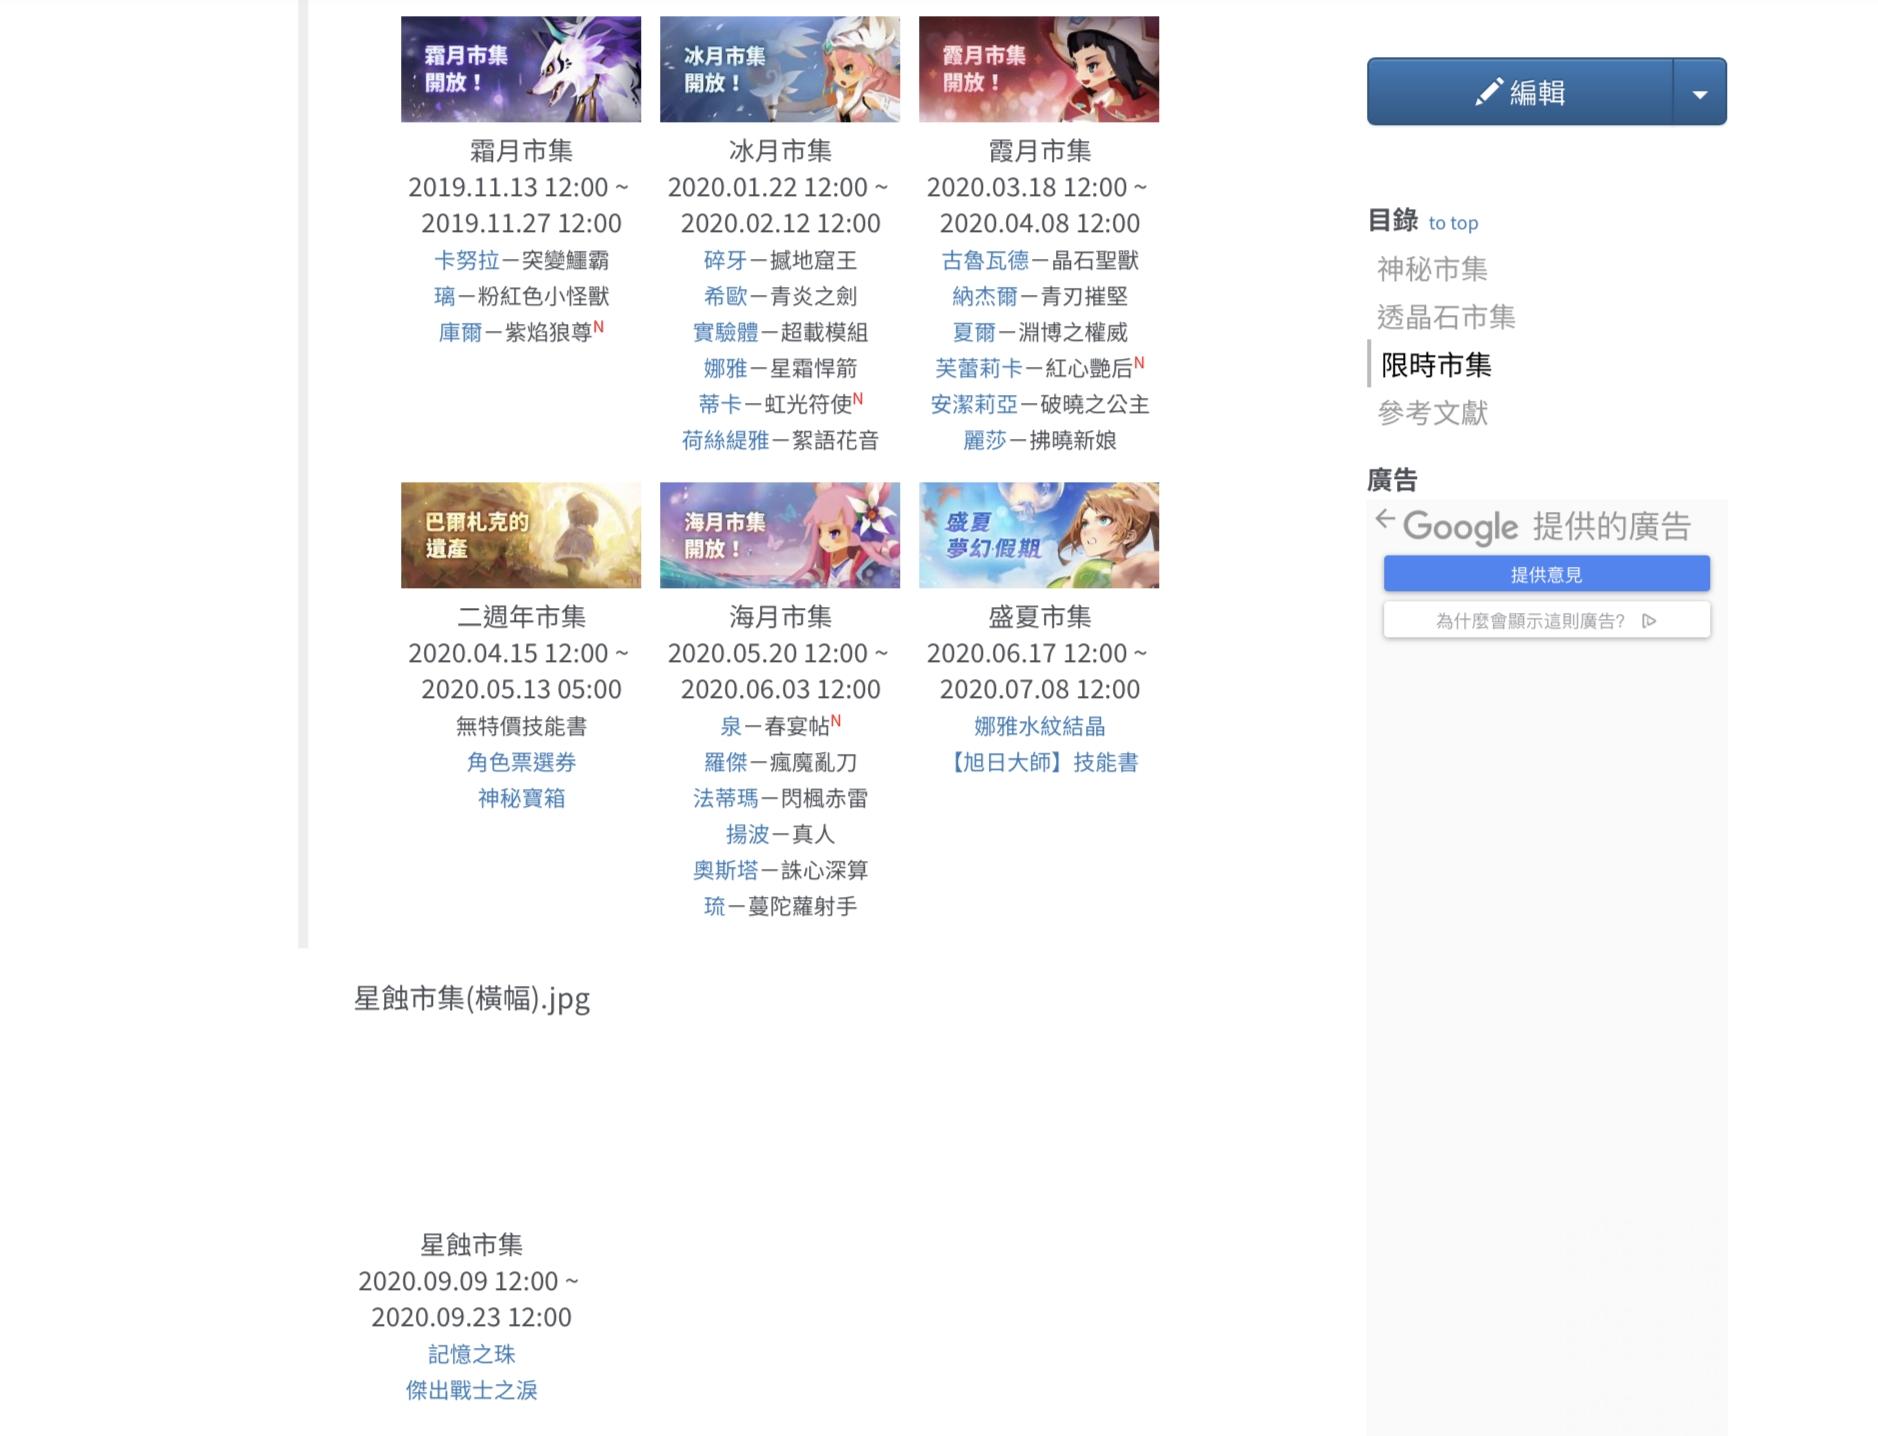Click the pencil edit icon
This screenshot has height=1436, width=1878.
[1488, 92]
